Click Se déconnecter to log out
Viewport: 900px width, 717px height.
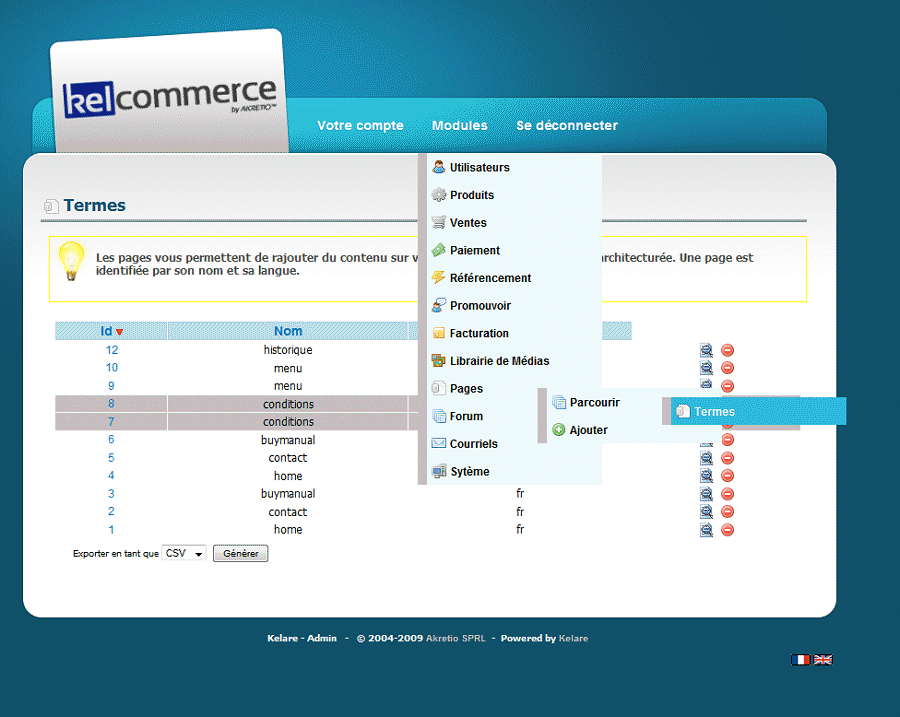(x=566, y=126)
